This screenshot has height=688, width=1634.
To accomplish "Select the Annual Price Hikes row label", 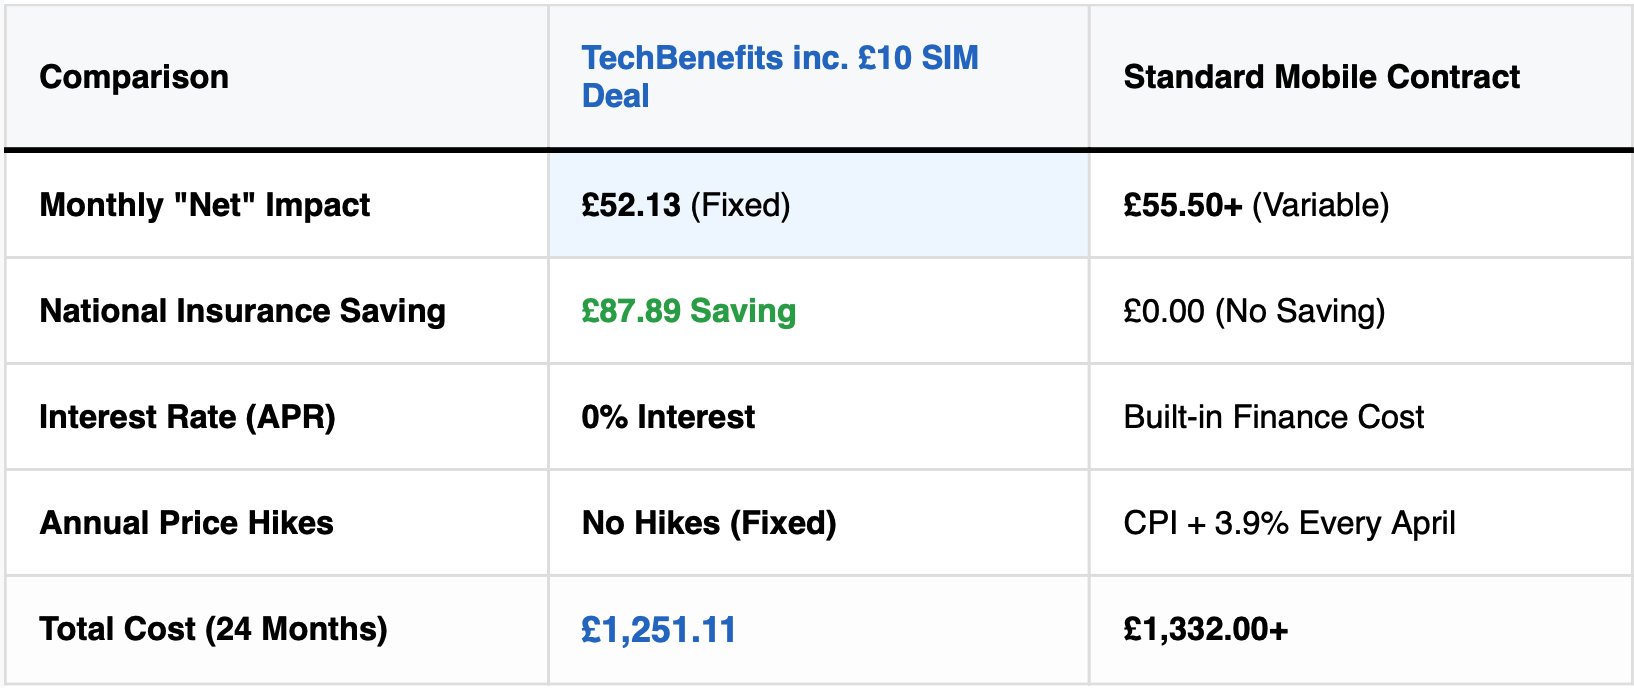I will [x=186, y=523].
